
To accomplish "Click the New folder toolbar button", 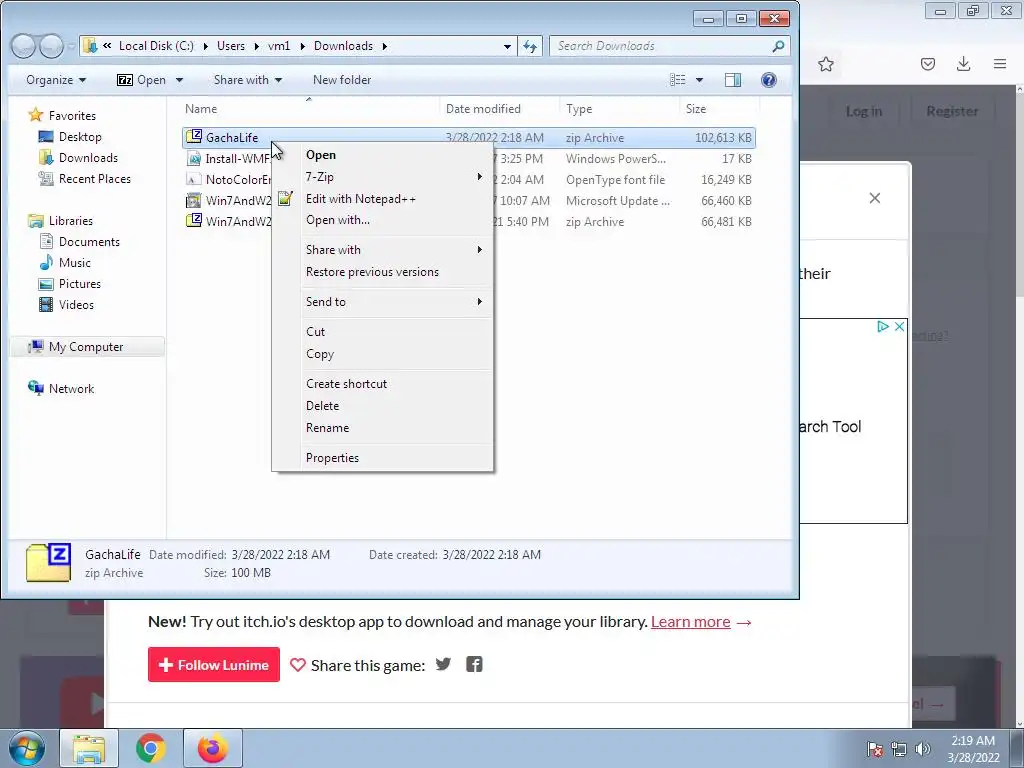I will click(342, 80).
